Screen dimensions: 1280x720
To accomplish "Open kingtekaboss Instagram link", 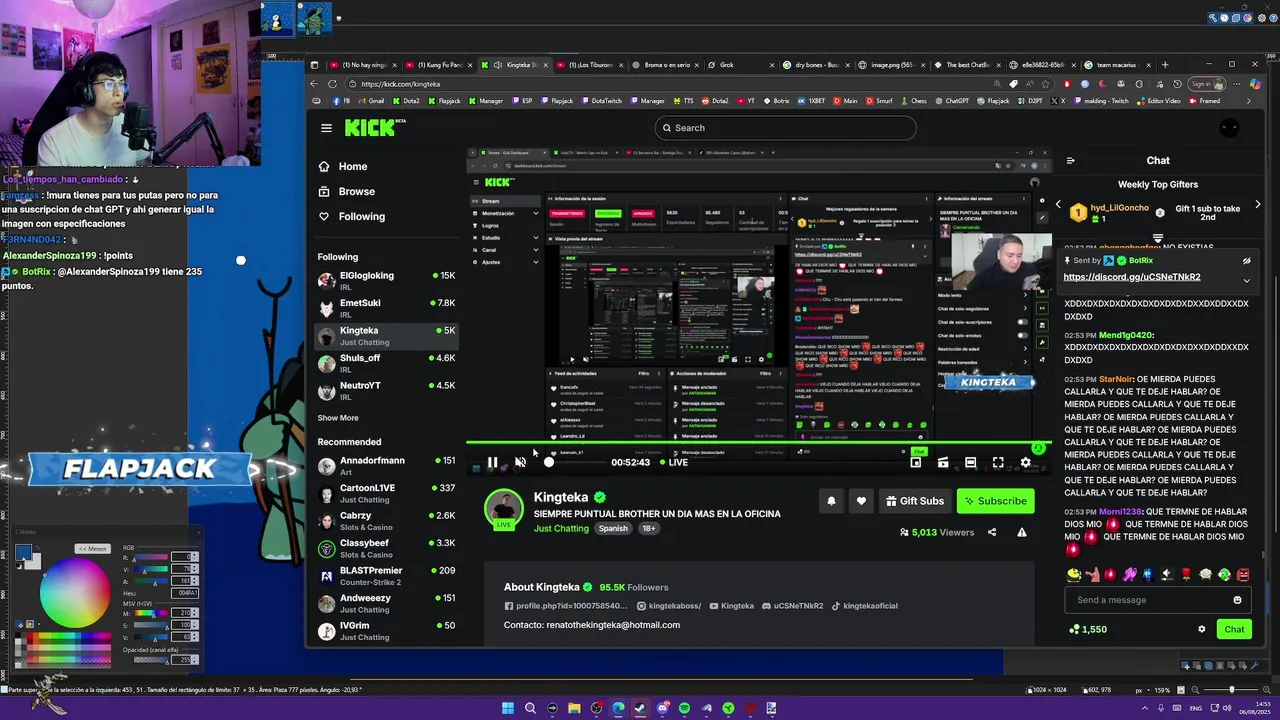I will pos(669,606).
